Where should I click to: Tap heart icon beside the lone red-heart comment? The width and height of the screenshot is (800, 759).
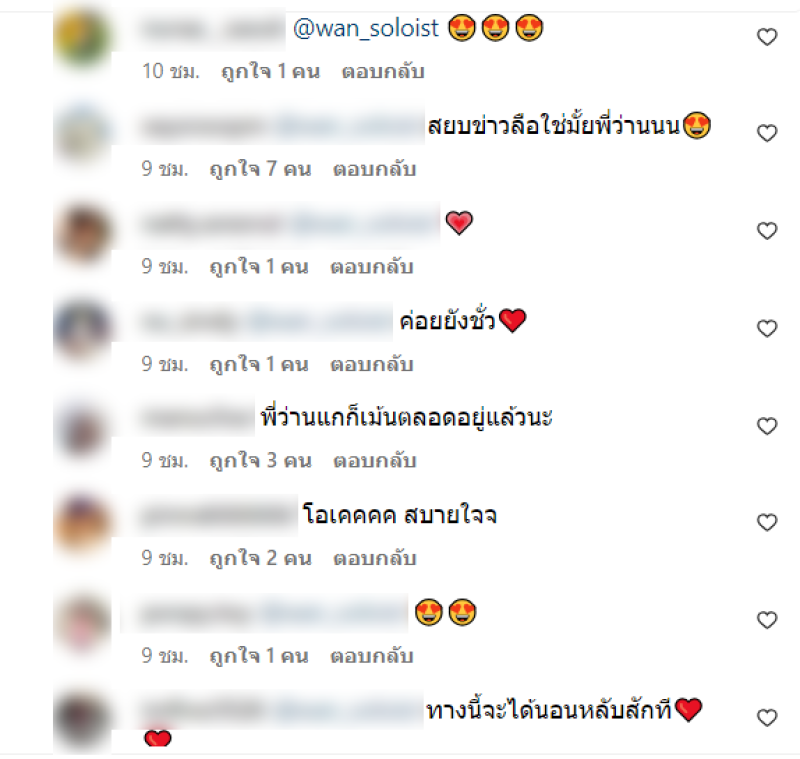tap(766, 231)
